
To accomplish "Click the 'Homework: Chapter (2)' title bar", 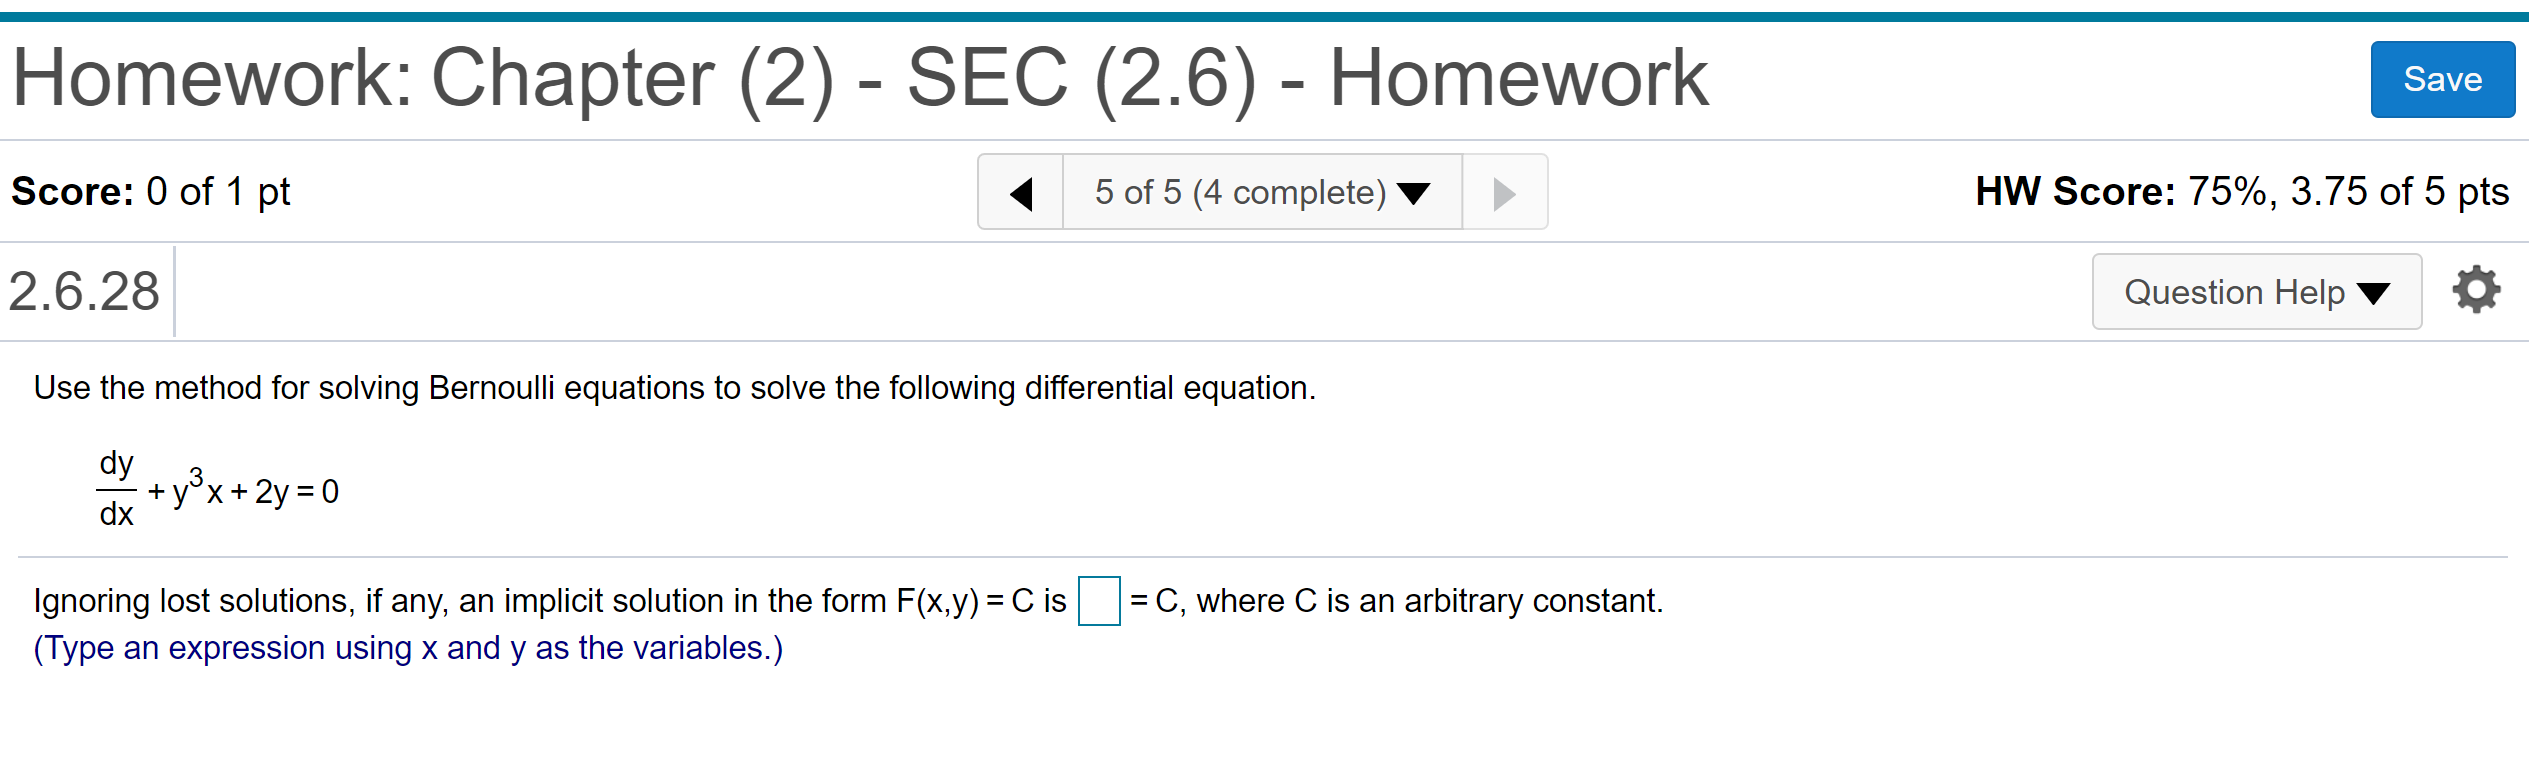I will (x=858, y=77).
